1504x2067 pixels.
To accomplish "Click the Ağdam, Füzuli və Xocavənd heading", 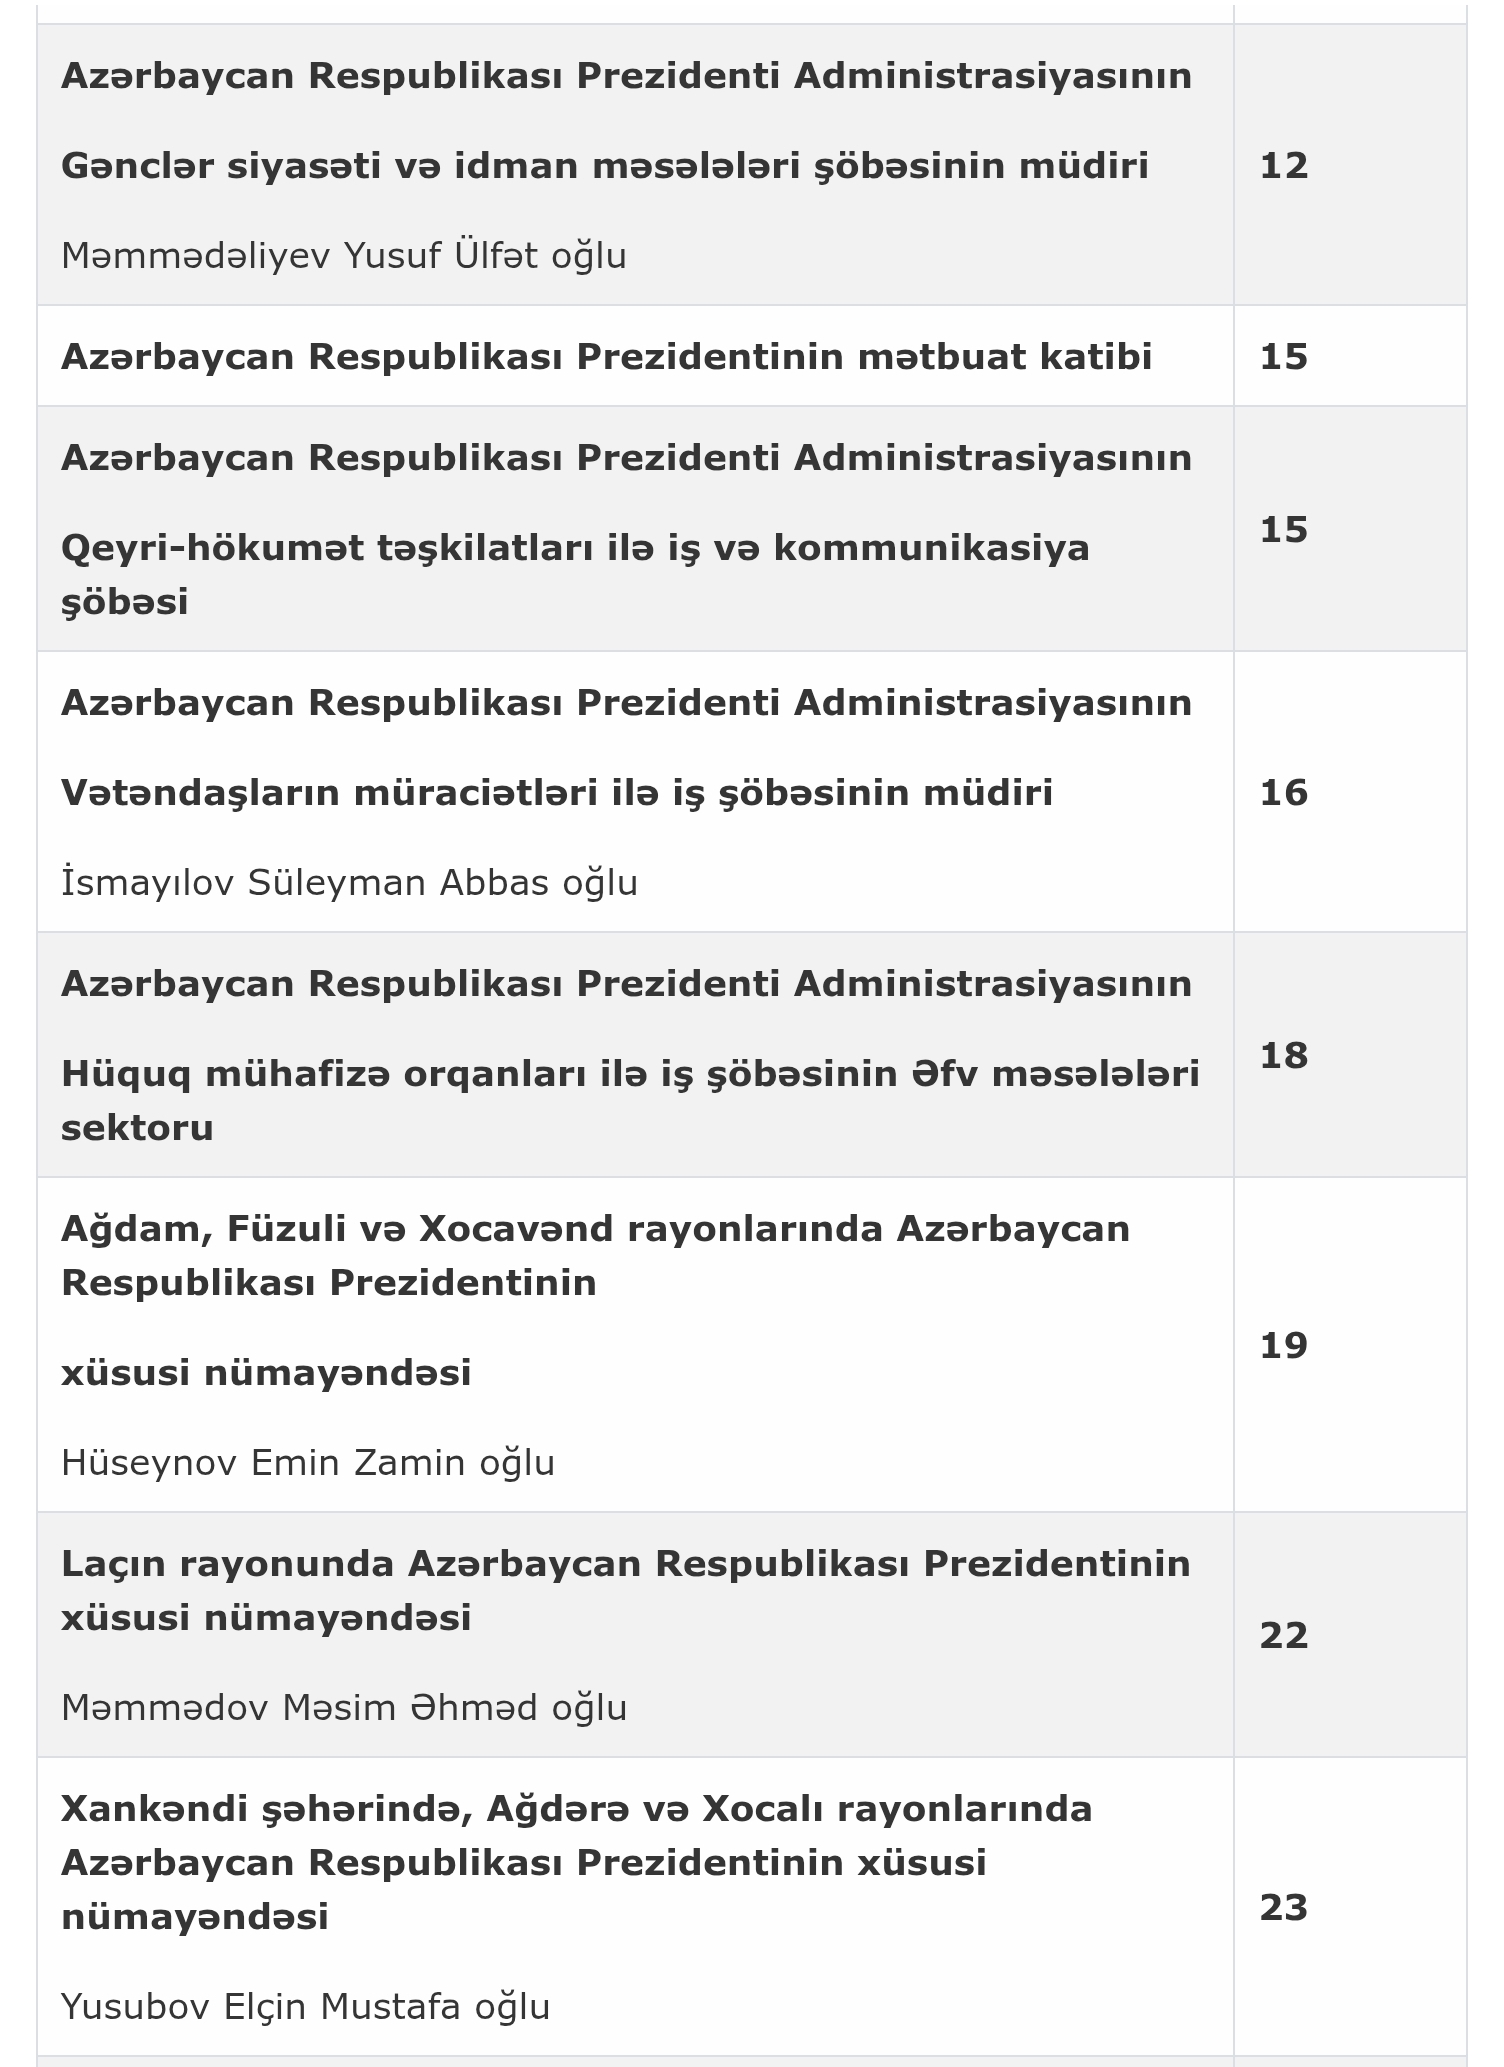I will 595,1228.
